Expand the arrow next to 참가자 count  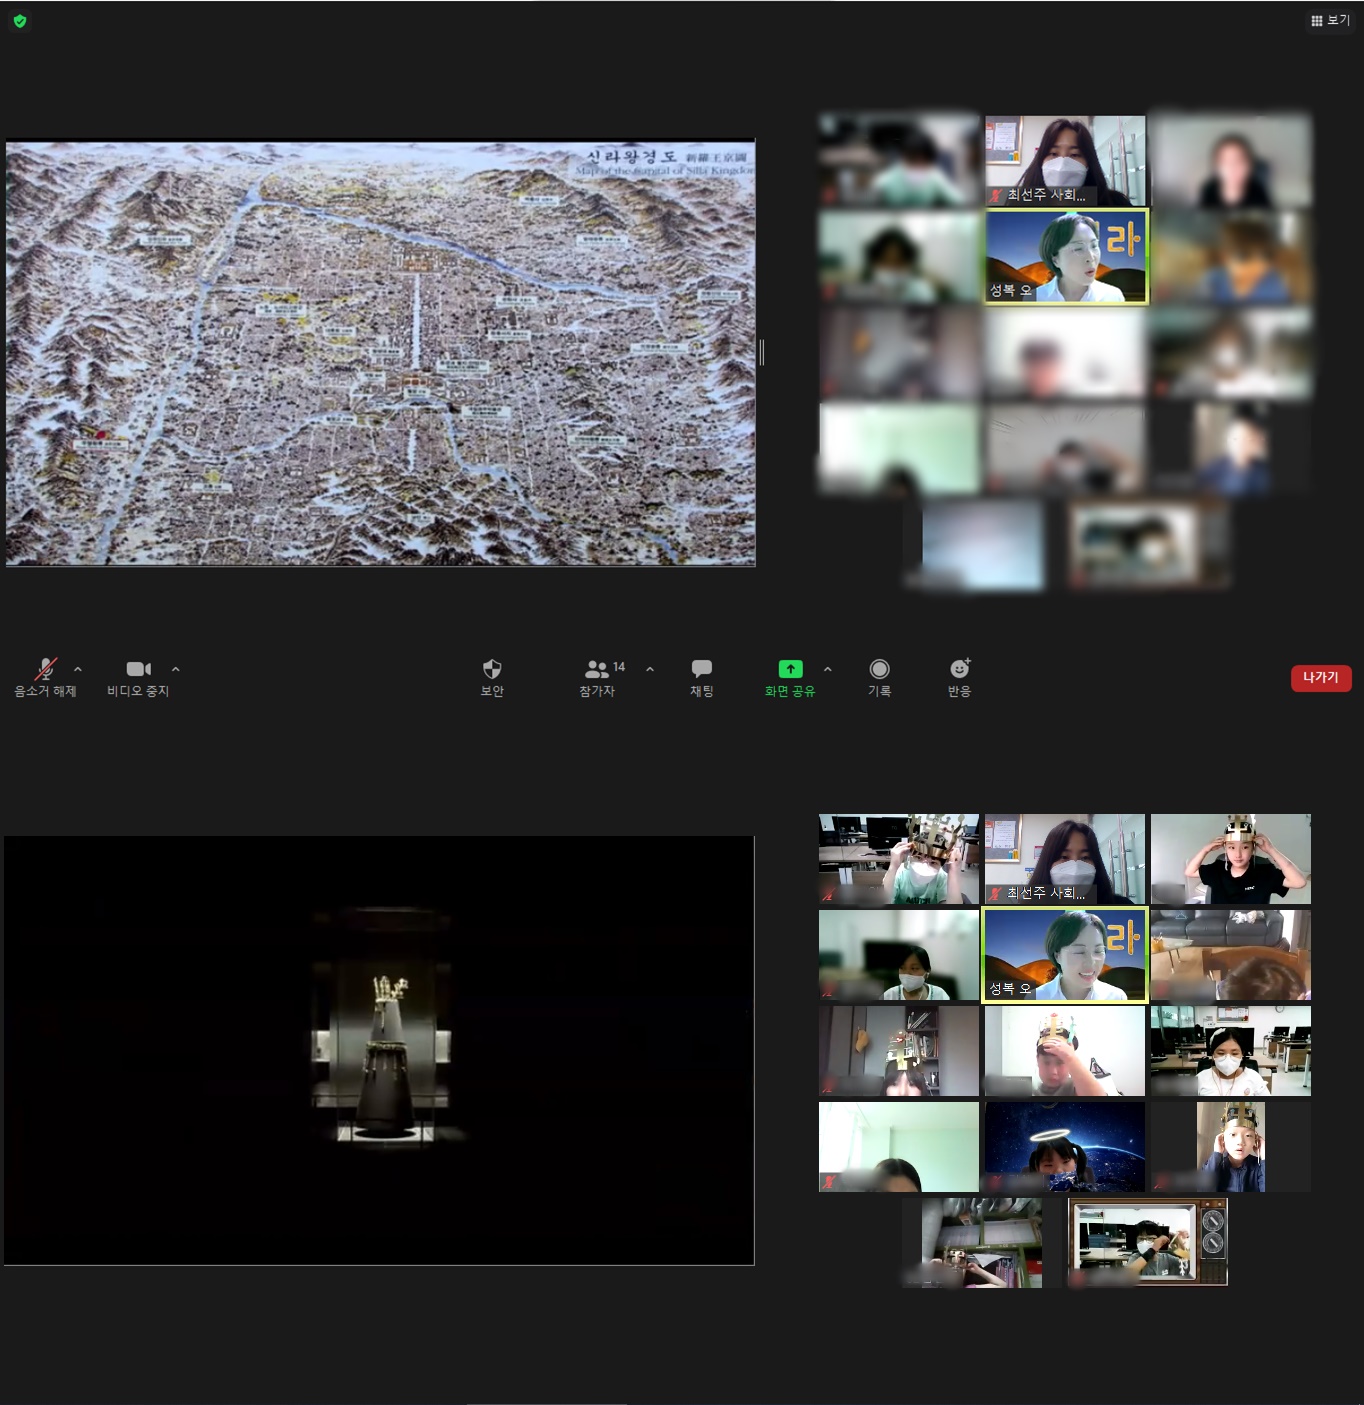[650, 669]
